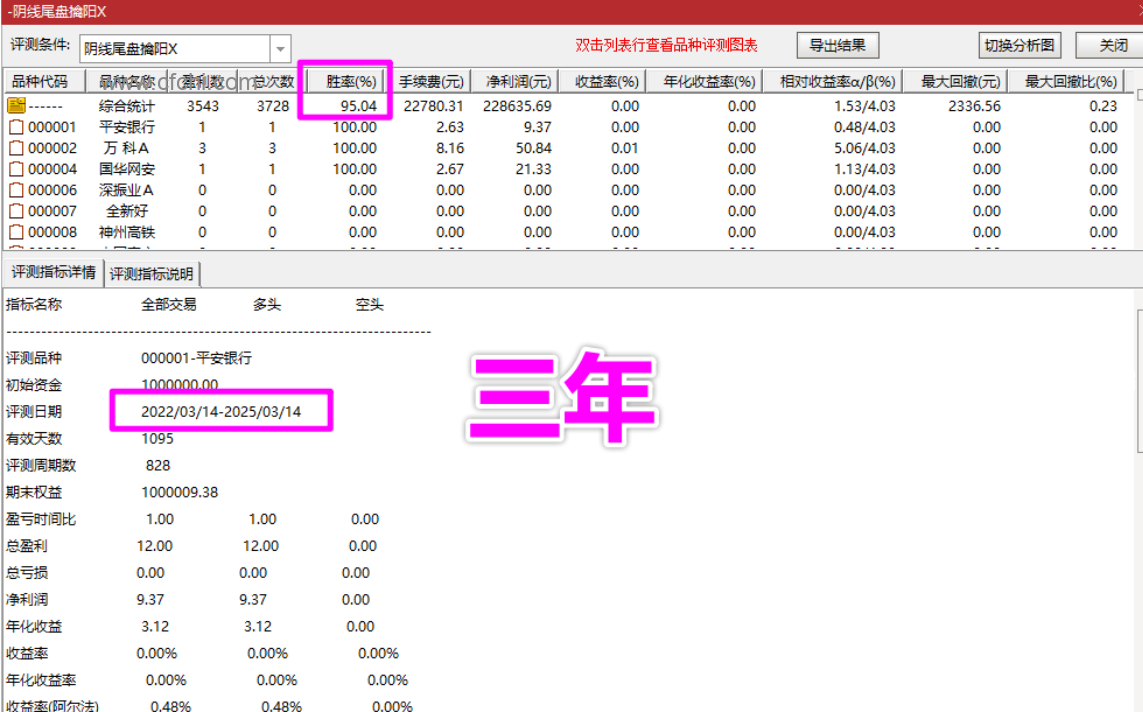Click the 95.04 win rate value
Image resolution: width=1143 pixels, height=712 pixels.
(x=359, y=106)
